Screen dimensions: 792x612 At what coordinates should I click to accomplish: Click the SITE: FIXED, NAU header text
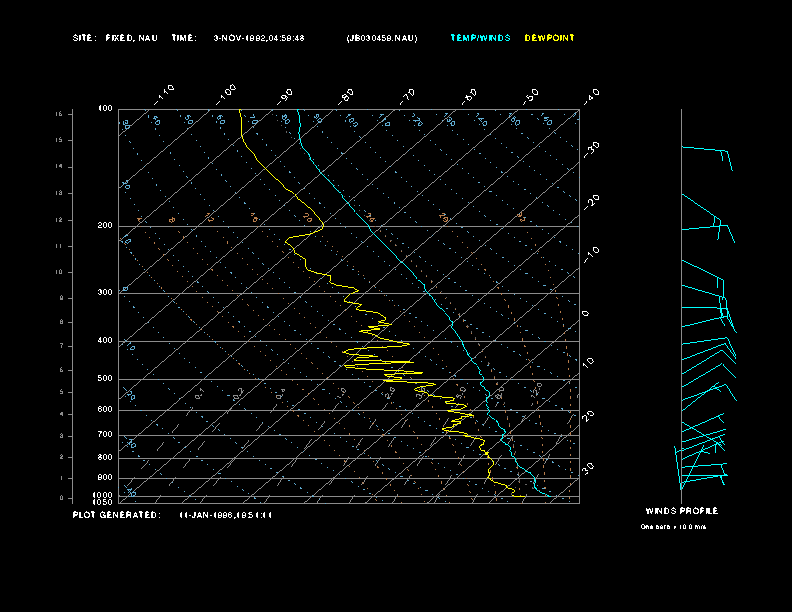(115, 38)
